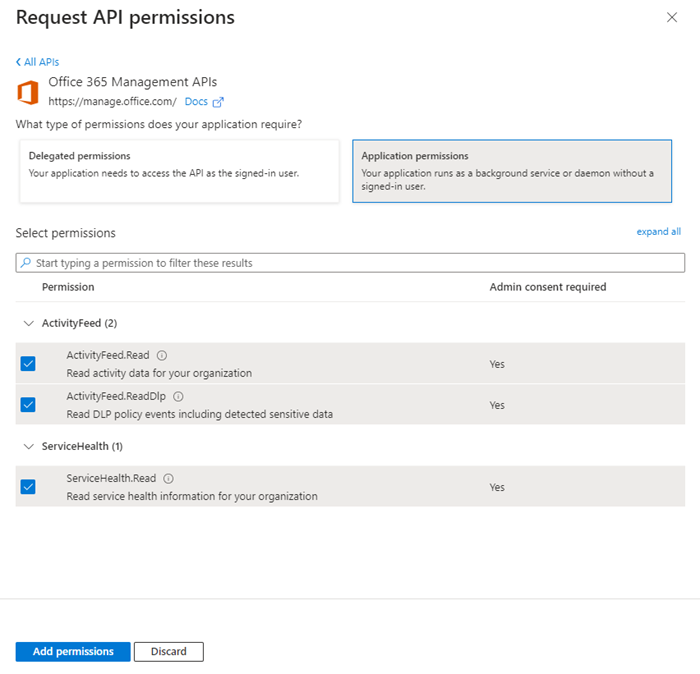The image size is (700, 674).
Task: Click the ServiceHealth.Read permission name
Action: (x=111, y=478)
